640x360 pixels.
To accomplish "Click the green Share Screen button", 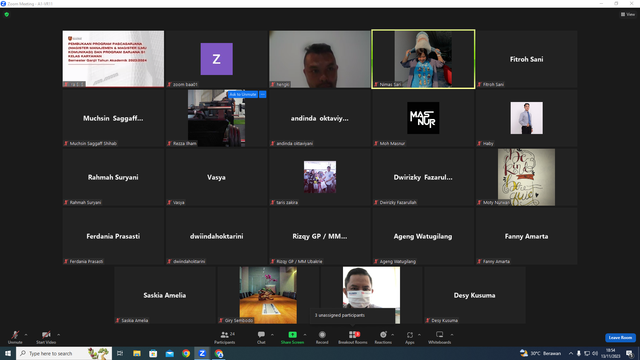I will [292, 337].
